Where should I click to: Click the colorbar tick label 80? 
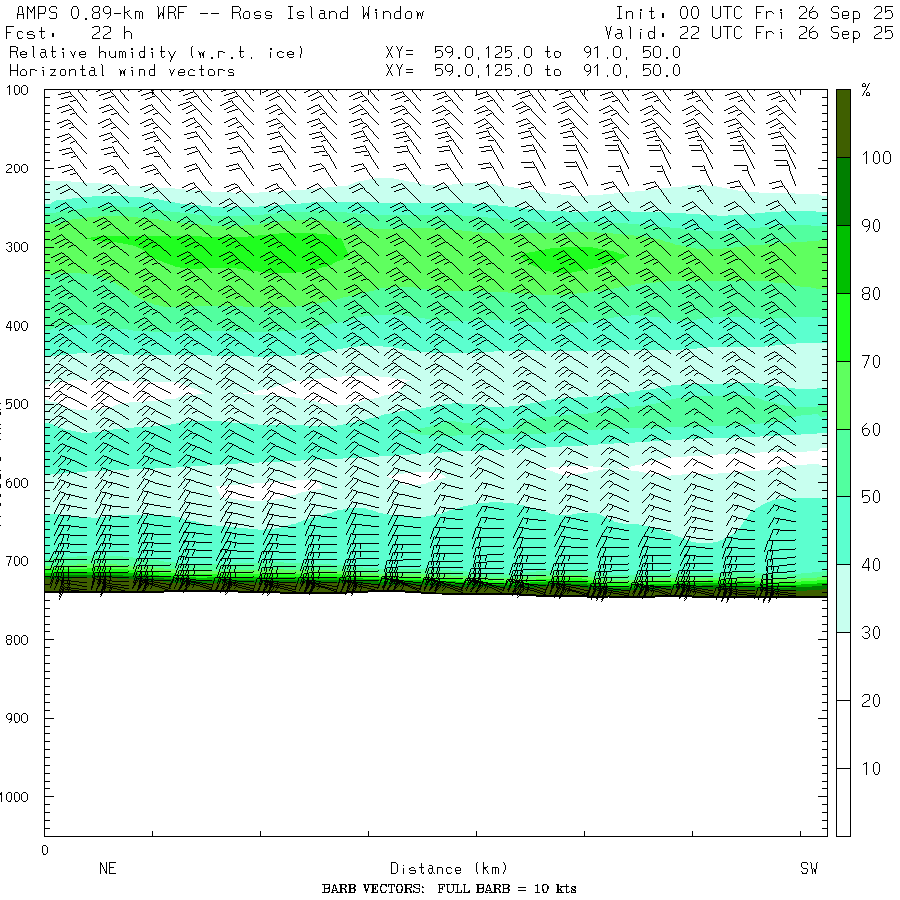point(871,293)
